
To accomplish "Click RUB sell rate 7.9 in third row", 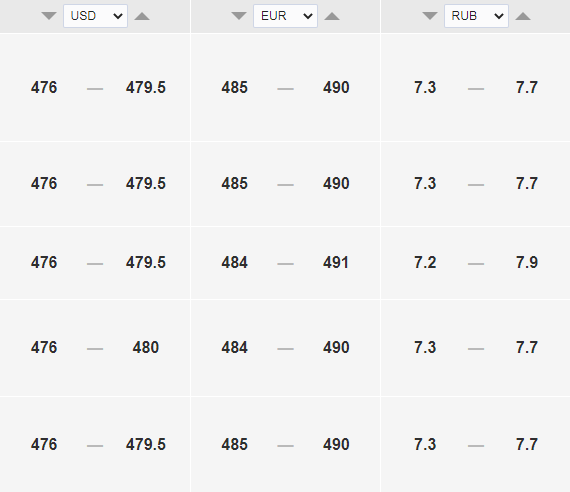I will coord(527,263).
